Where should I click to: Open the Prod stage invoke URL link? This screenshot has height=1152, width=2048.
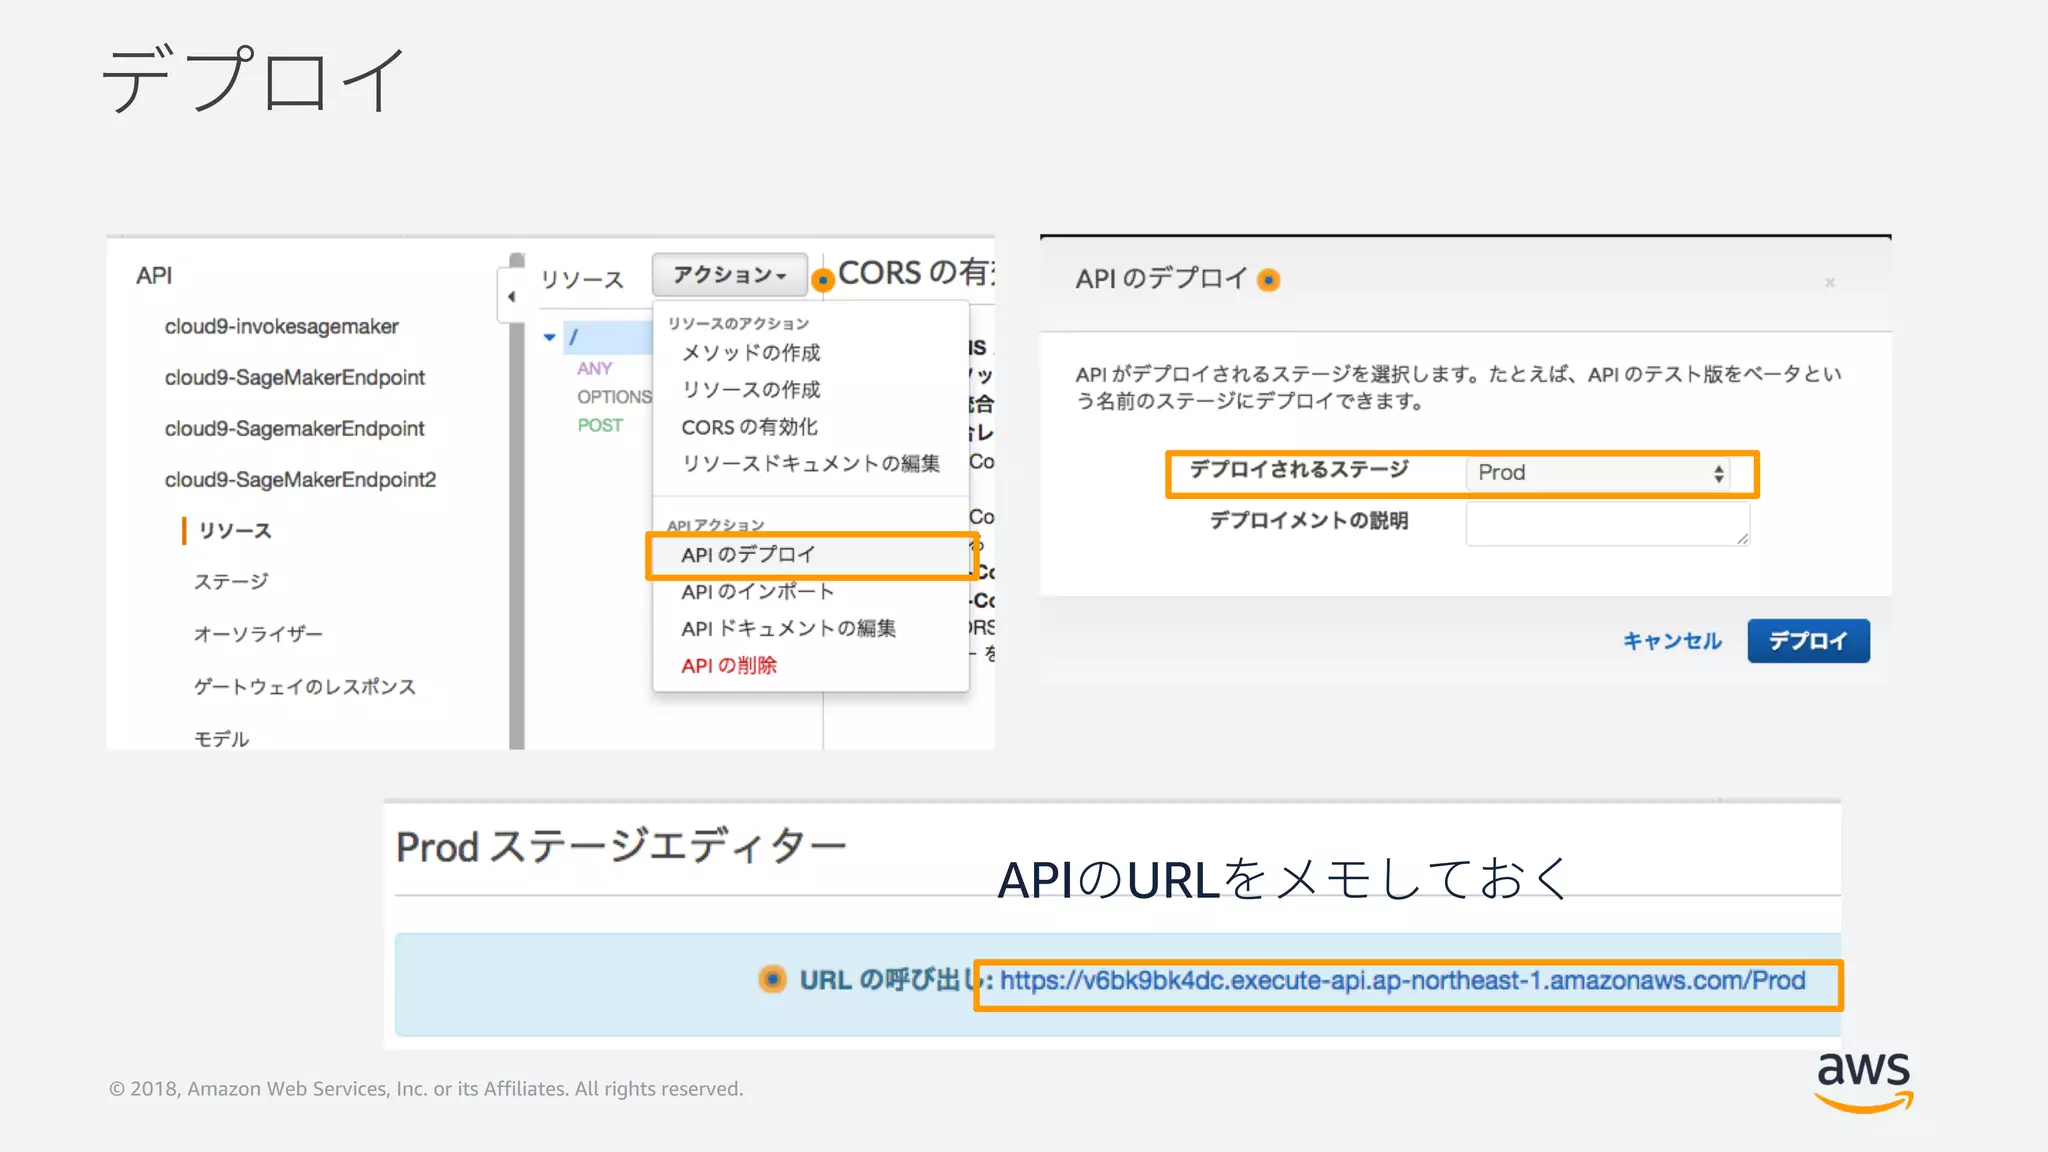(1402, 981)
